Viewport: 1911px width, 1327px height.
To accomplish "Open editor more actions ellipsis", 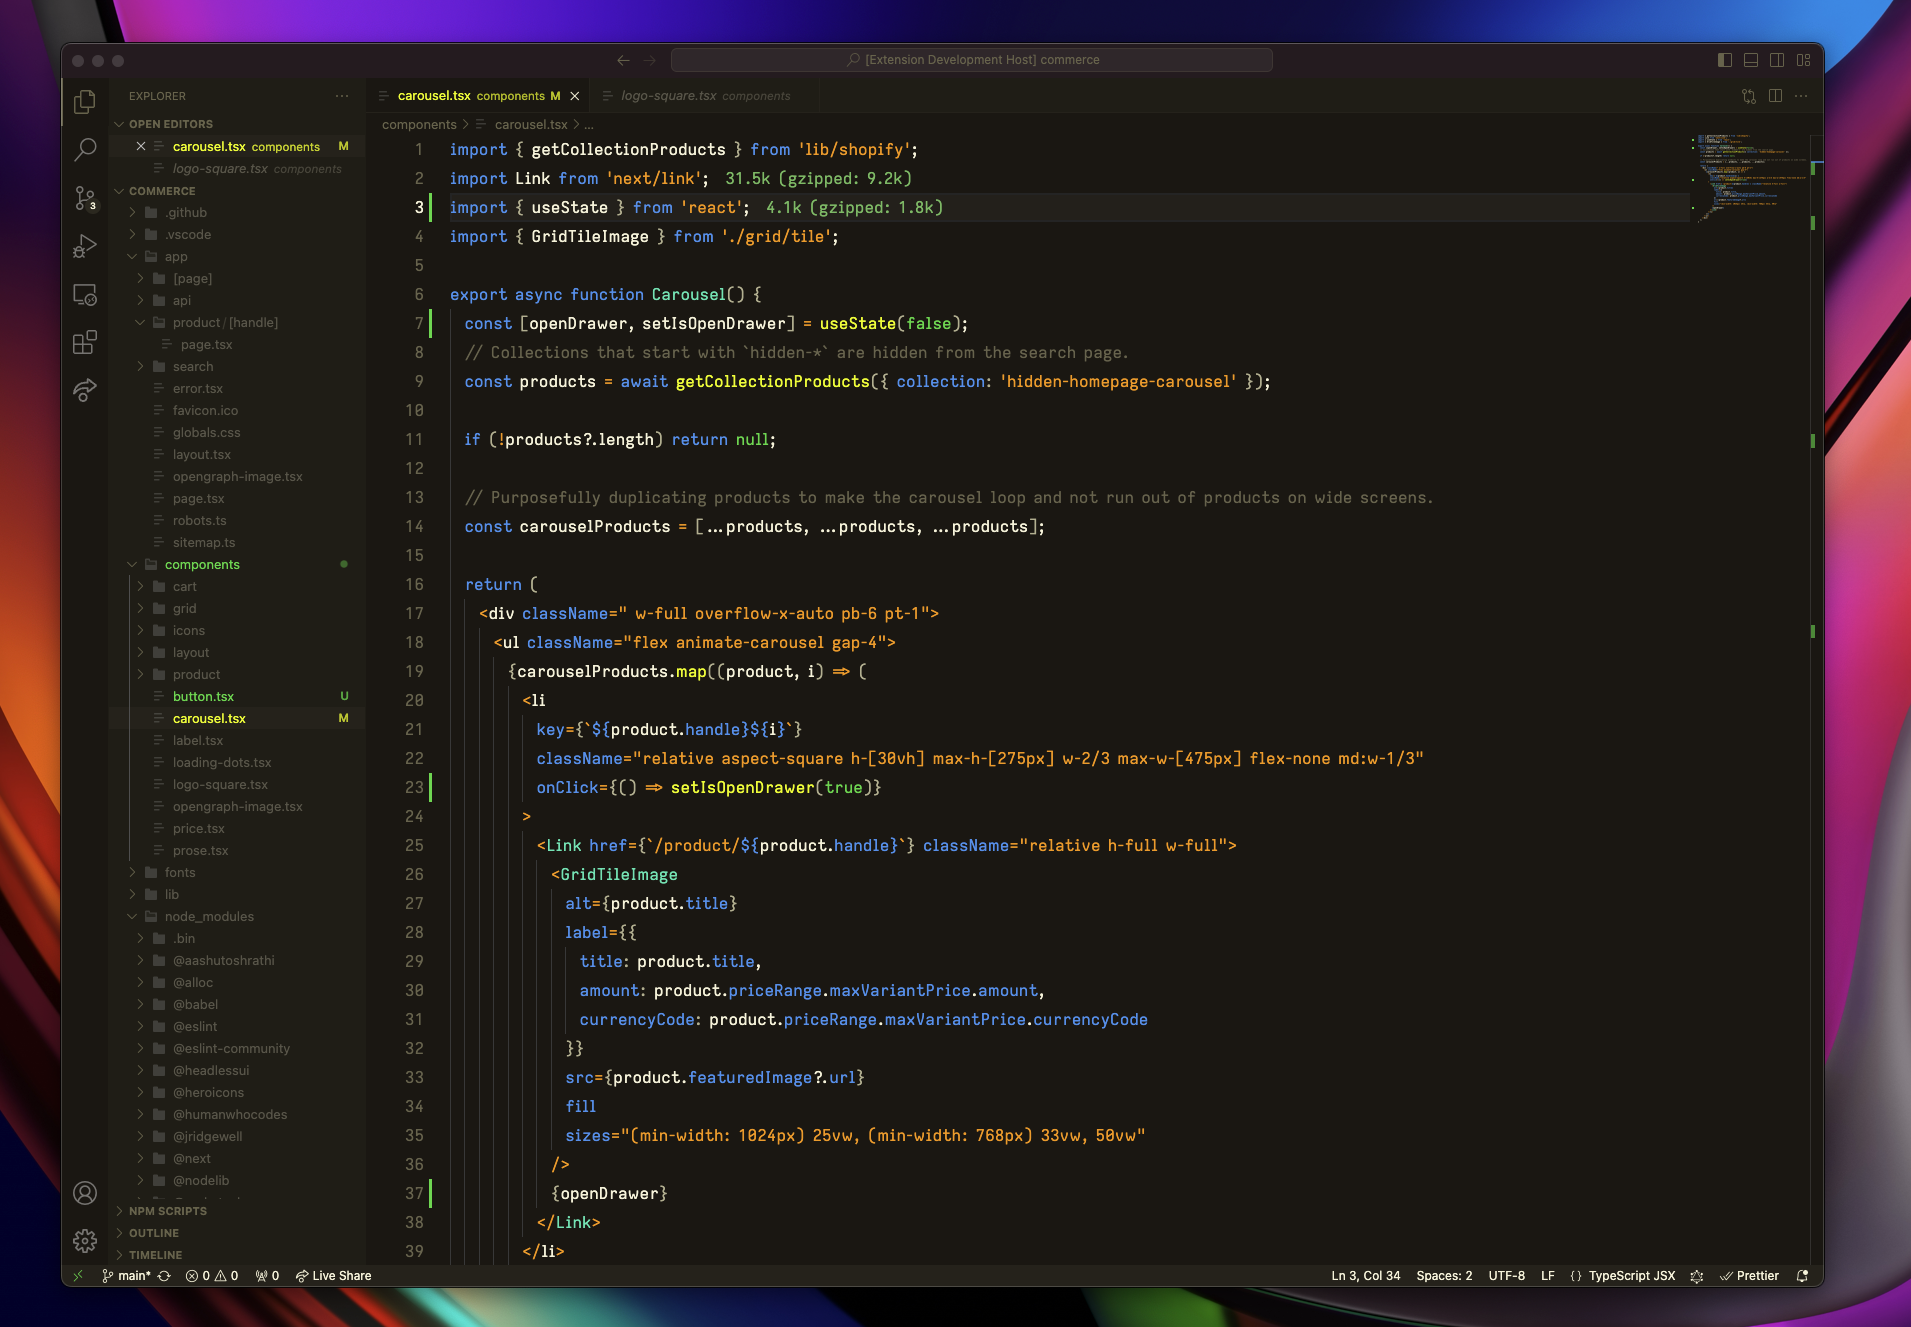I will 1801,96.
